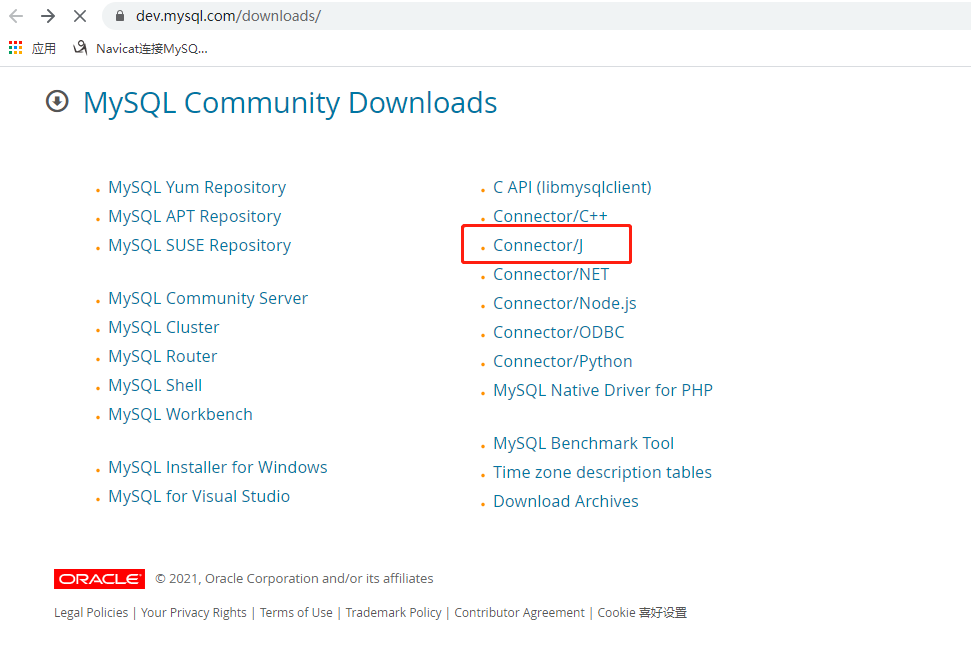Open MySQL Benchmark Tool link

(x=583, y=443)
